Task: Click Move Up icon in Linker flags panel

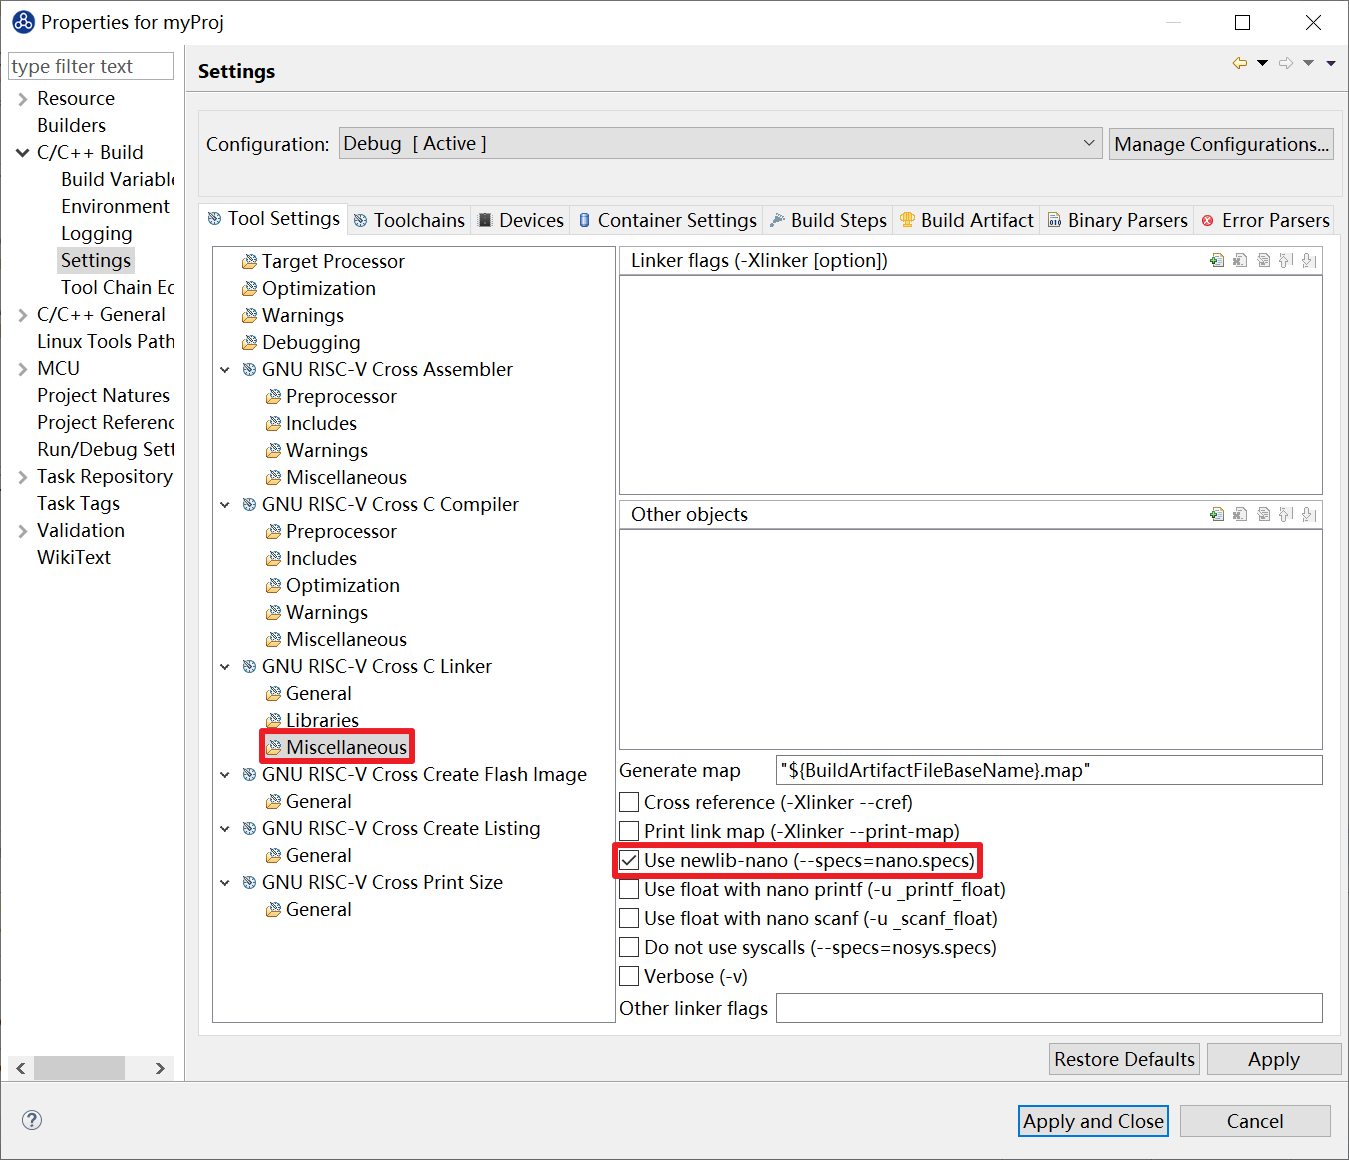Action: tap(1287, 261)
